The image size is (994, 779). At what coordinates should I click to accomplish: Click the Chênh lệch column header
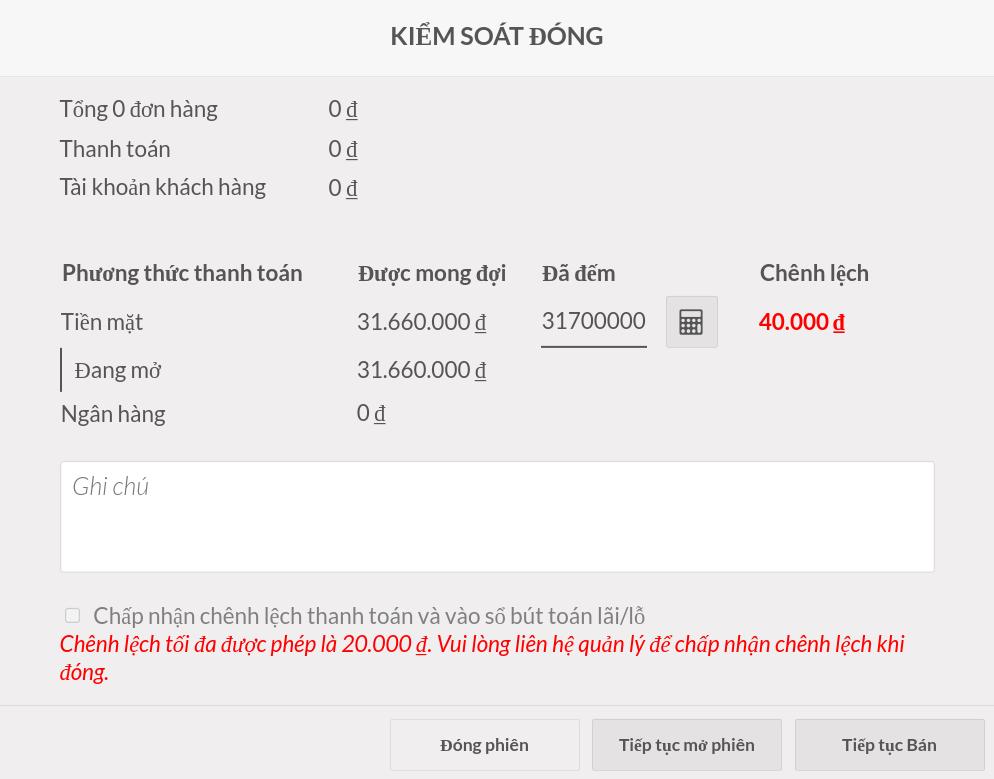tap(814, 273)
